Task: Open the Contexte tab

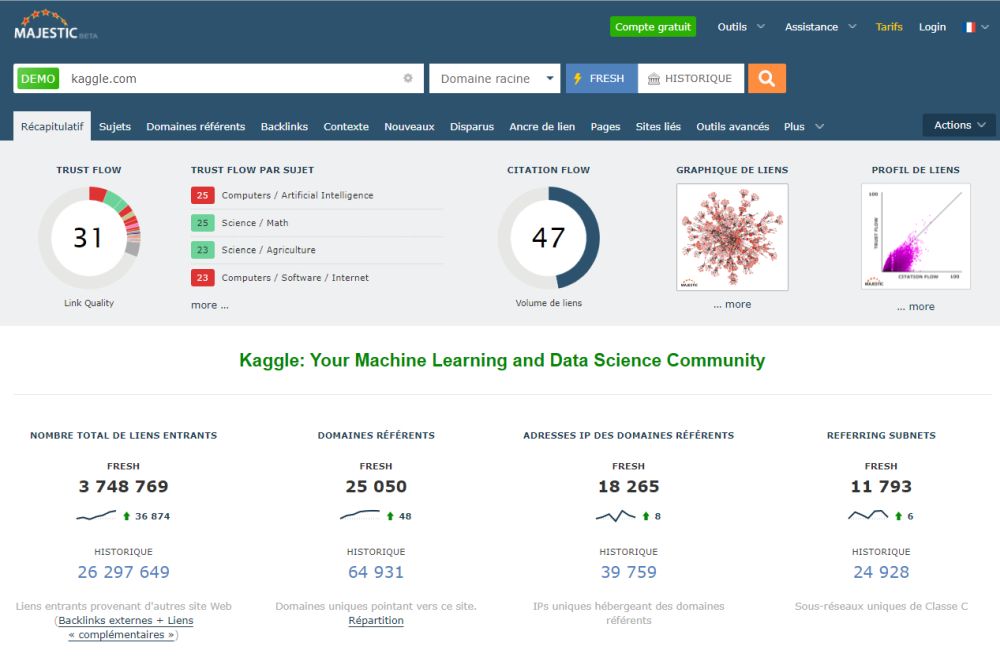Action: pos(346,126)
